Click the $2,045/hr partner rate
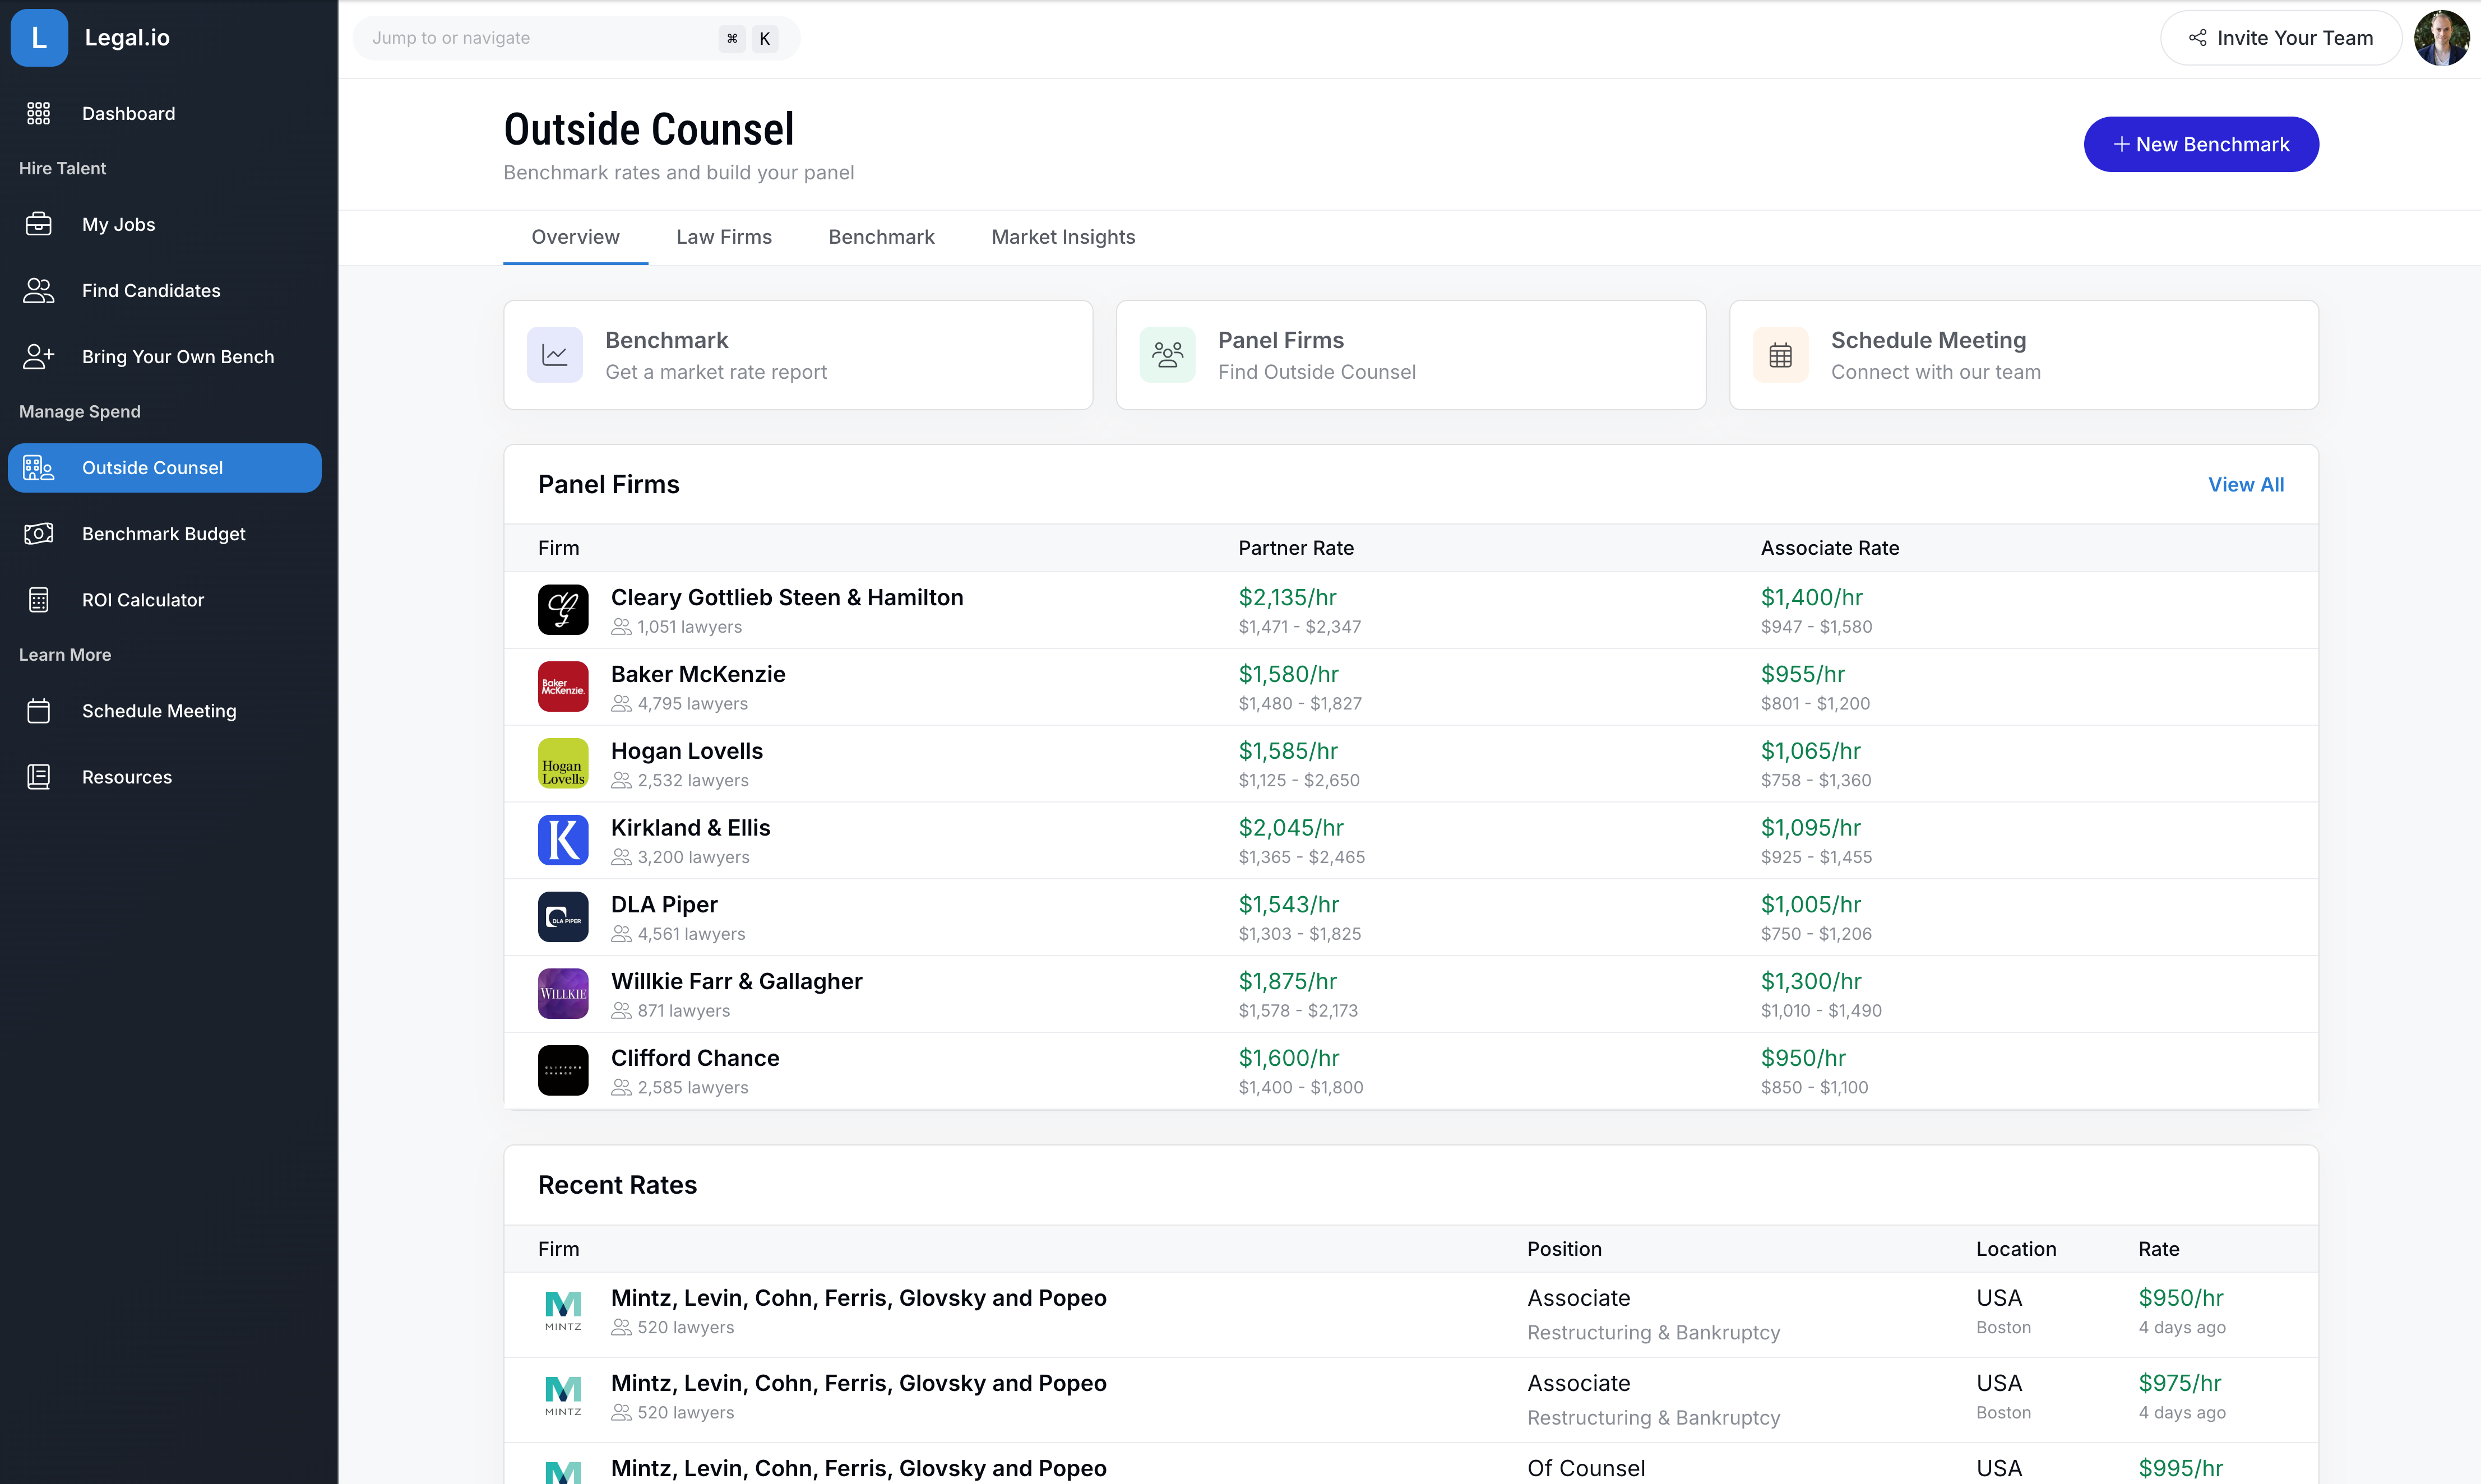 (1291, 828)
